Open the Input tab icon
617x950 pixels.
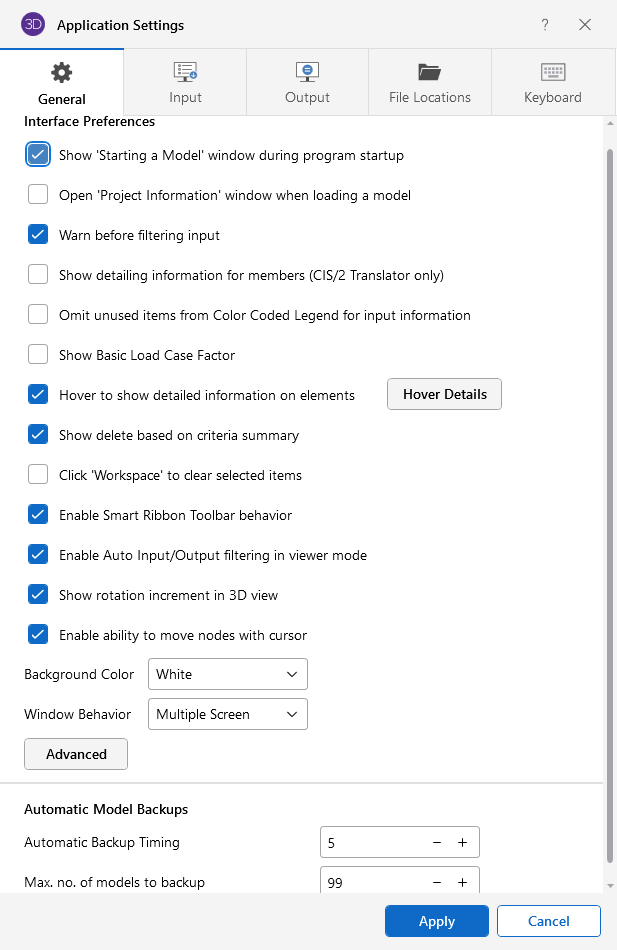[185, 71]
